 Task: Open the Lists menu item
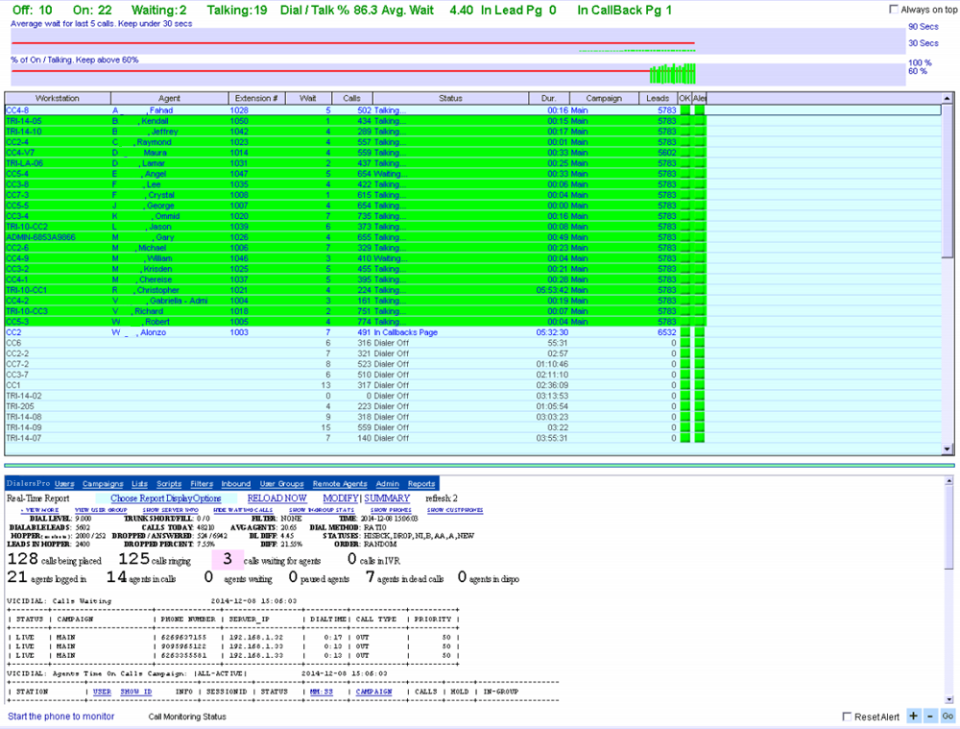140,484
